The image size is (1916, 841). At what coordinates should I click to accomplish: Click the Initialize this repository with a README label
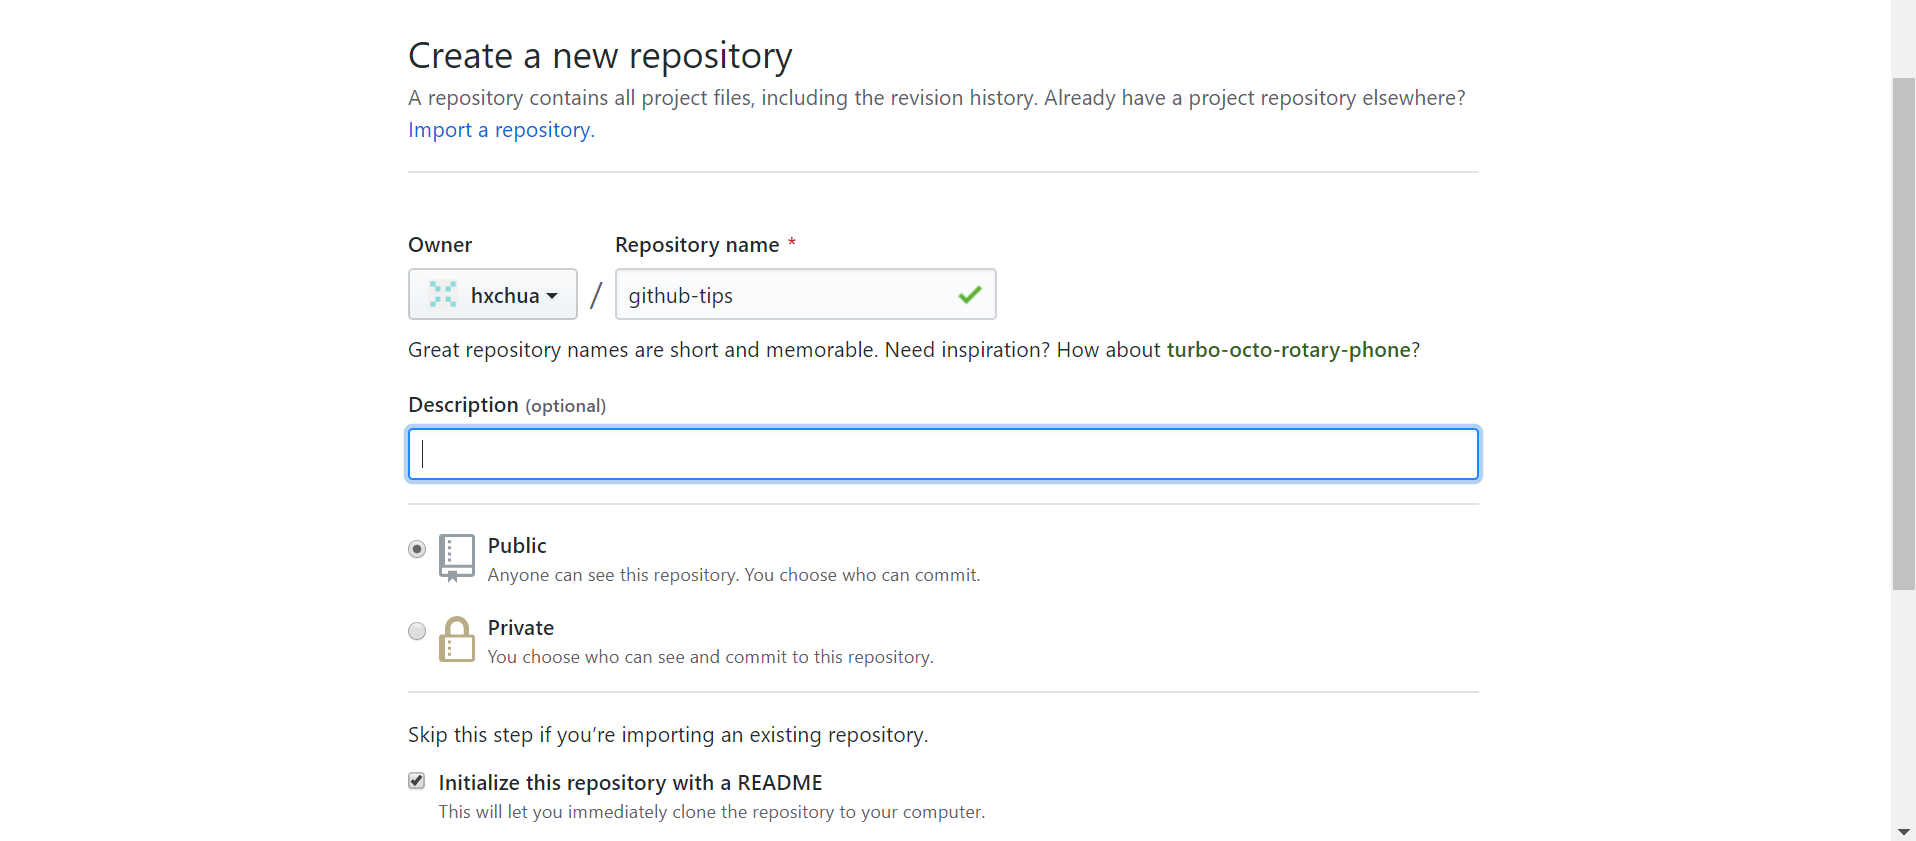click(630, 783)
